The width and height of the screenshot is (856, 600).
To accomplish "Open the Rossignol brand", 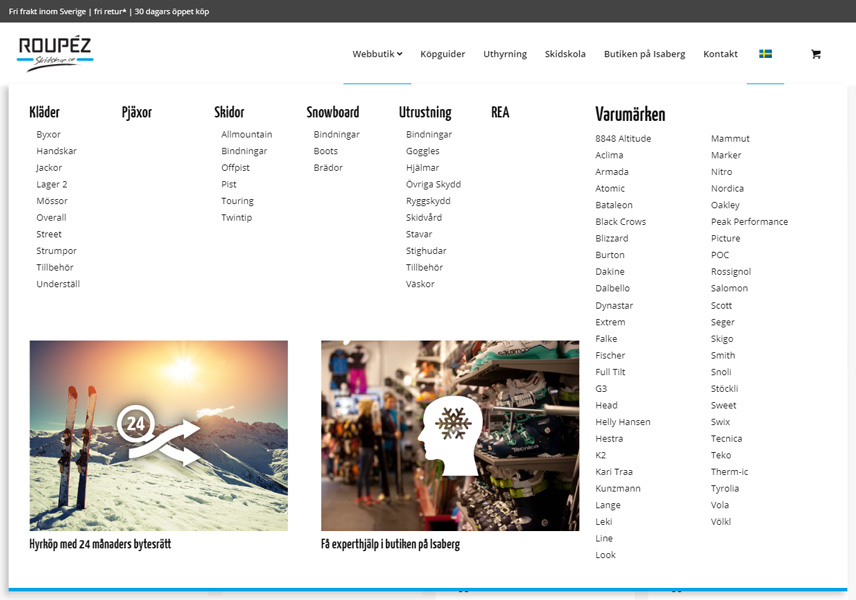I will pos(731,272).
